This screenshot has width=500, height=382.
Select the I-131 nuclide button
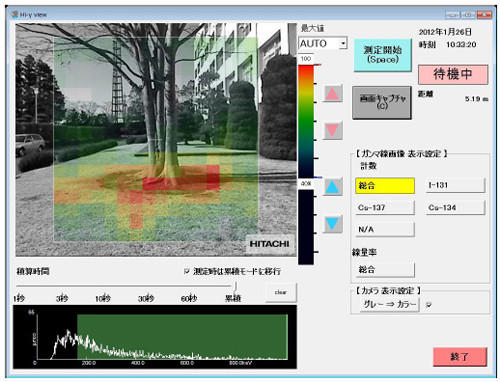pyautogui.click(x=455, y=185)
